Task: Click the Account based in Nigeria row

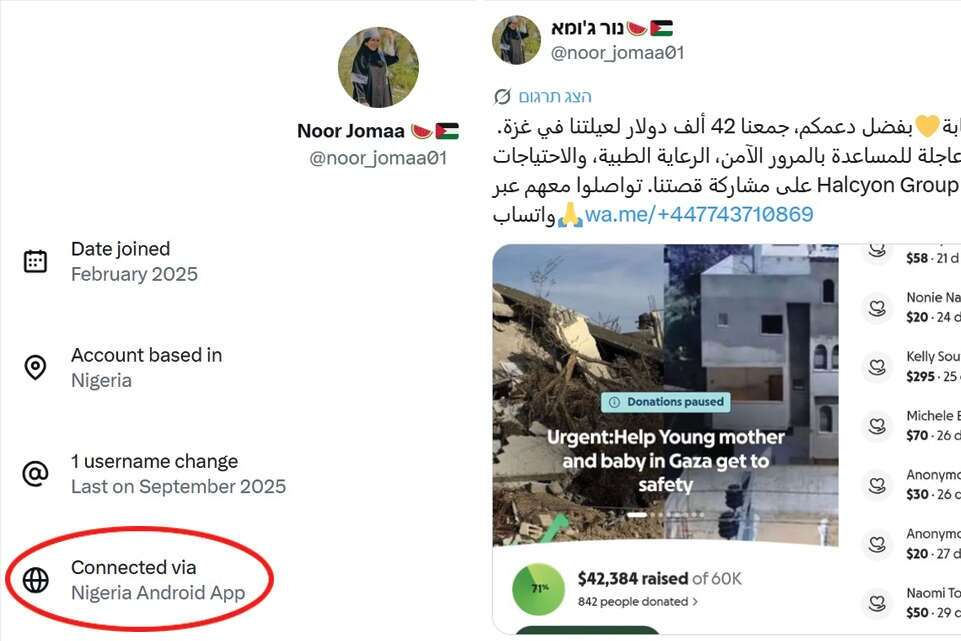Action: (x=146, y=367)
